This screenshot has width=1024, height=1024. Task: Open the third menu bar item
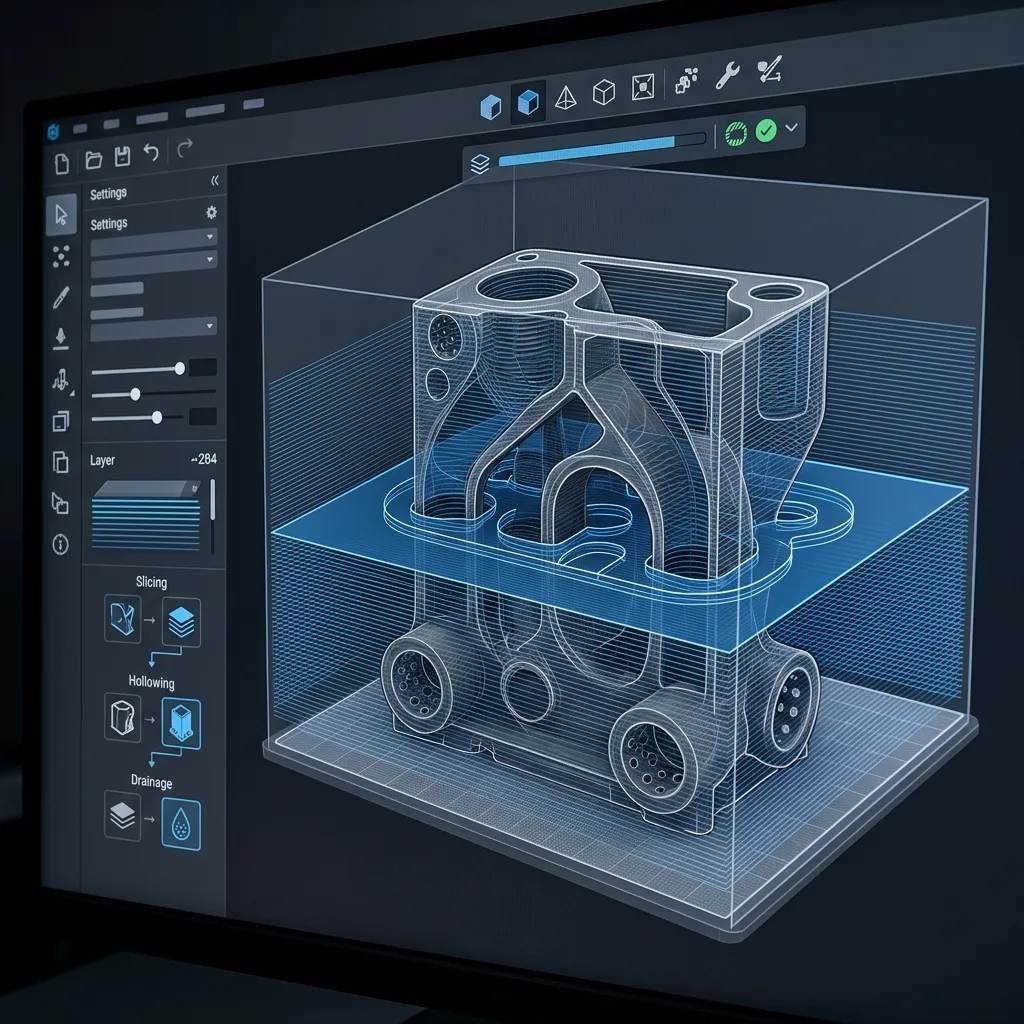(x=152, y=118)
